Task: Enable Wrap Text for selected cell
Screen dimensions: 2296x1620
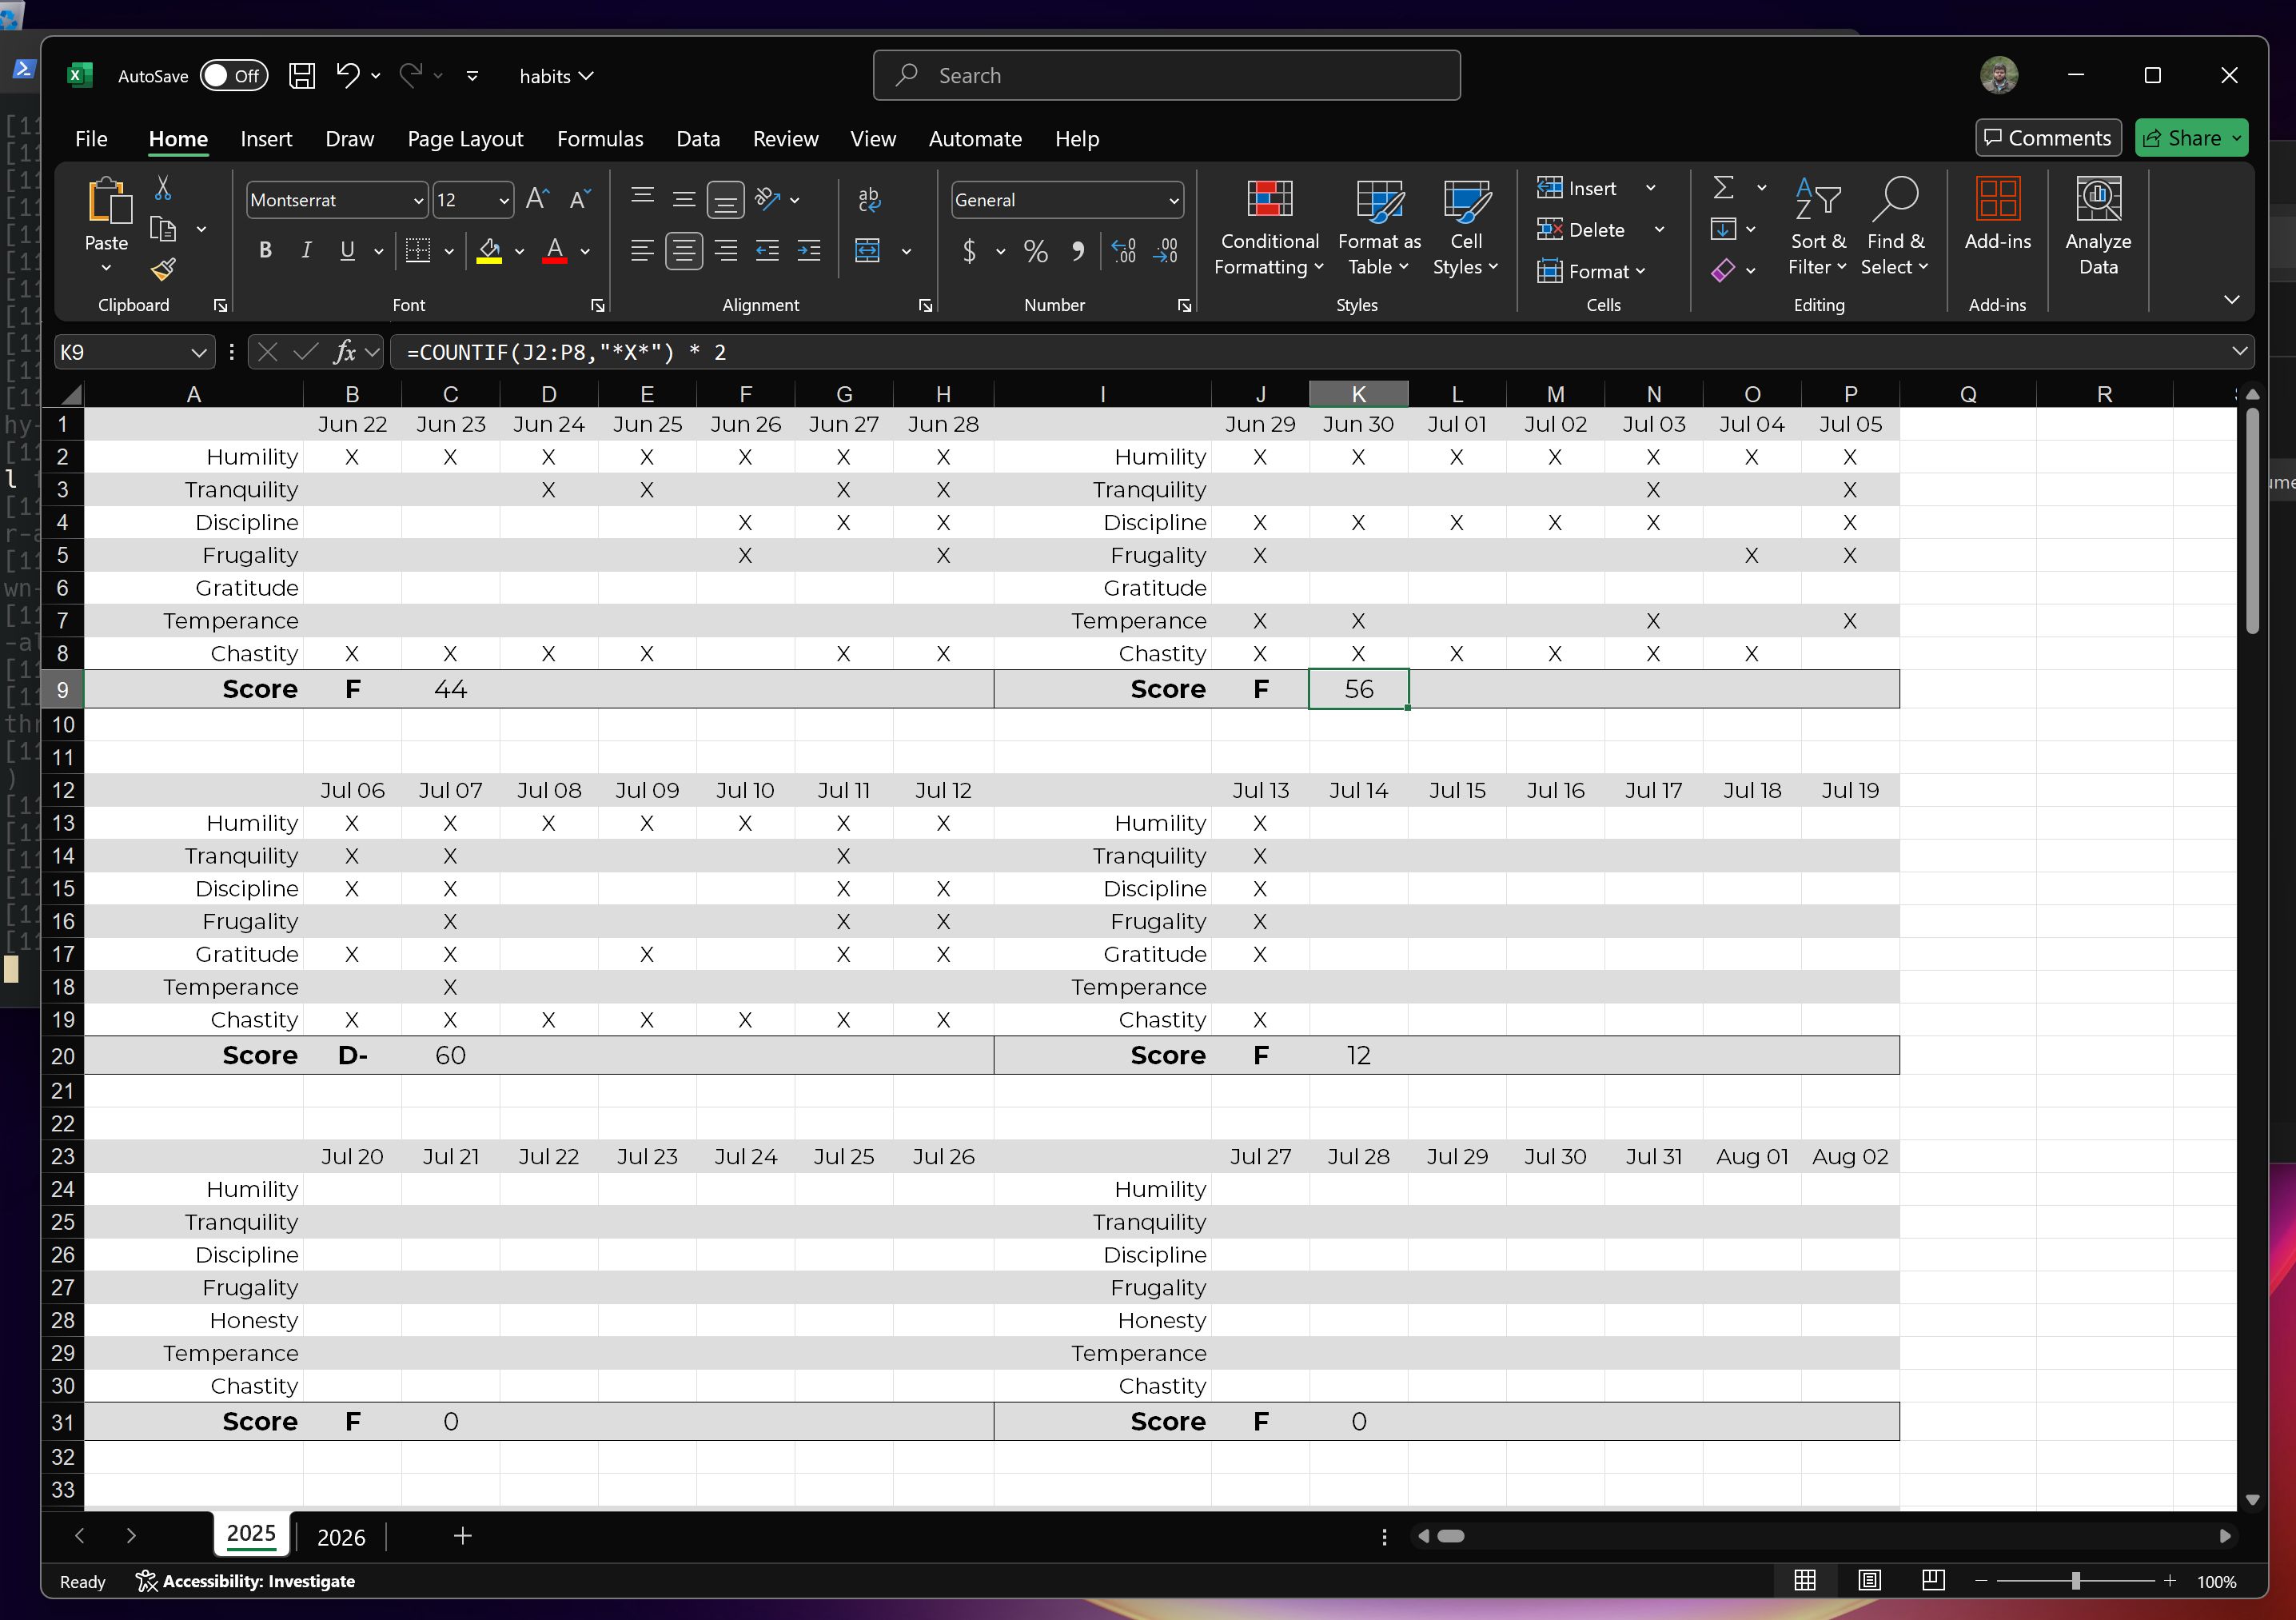Action: pos(868,199)
